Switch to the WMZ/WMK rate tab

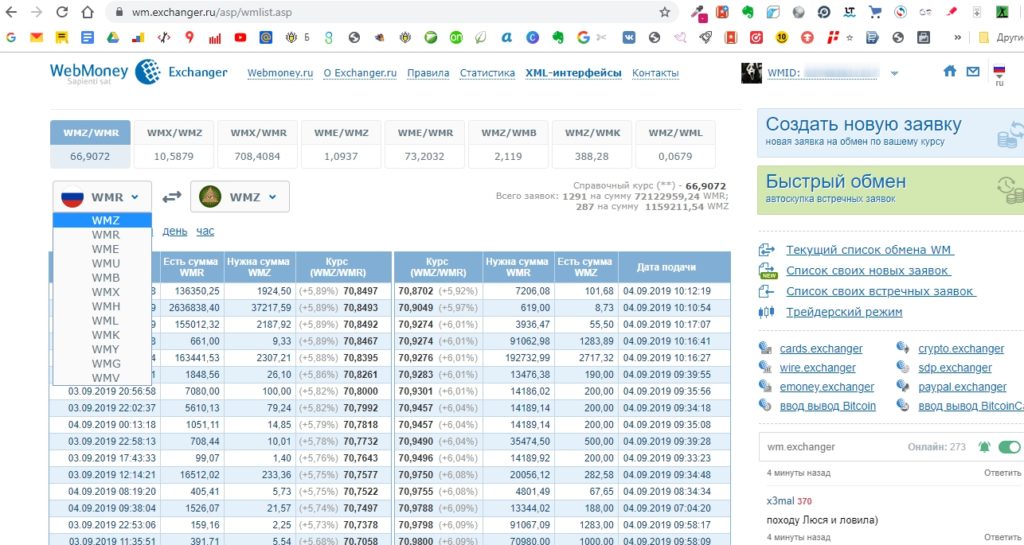[x=592, y=144]
